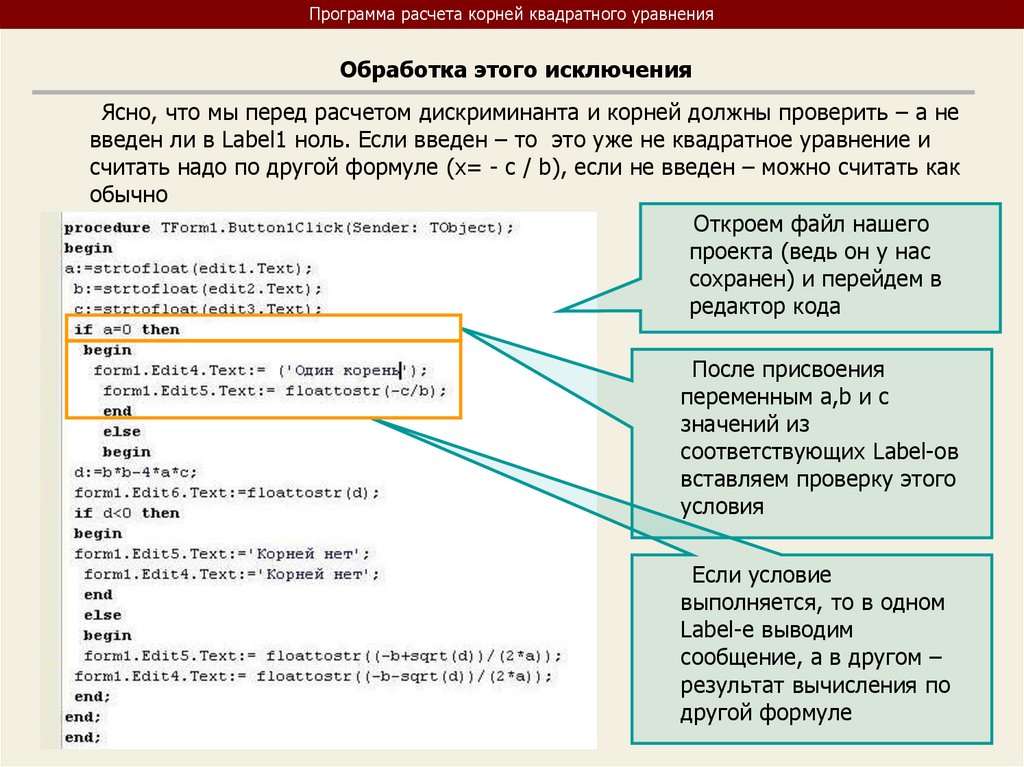Screen dimensions: 1024x767
Task: Click code line 'procedure TForm1.Button1Click(Sender: TObject);'
Action: (289, 228)
